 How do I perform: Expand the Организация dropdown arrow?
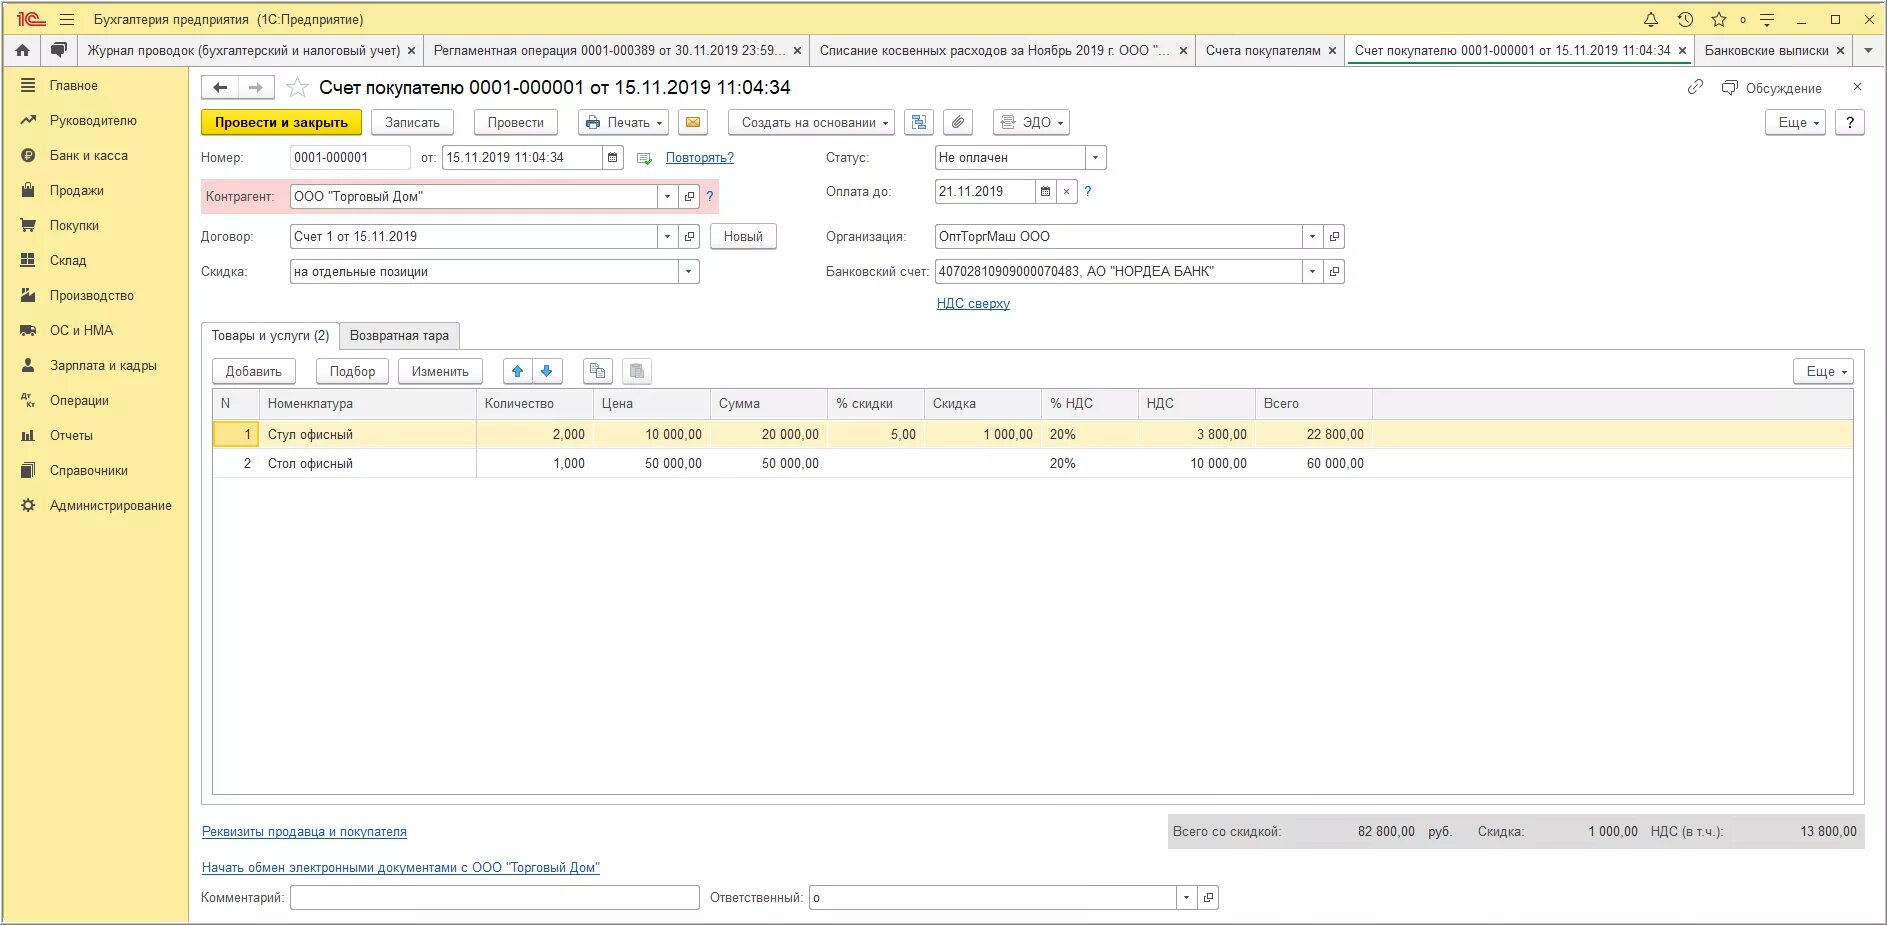pos(1312,236)
